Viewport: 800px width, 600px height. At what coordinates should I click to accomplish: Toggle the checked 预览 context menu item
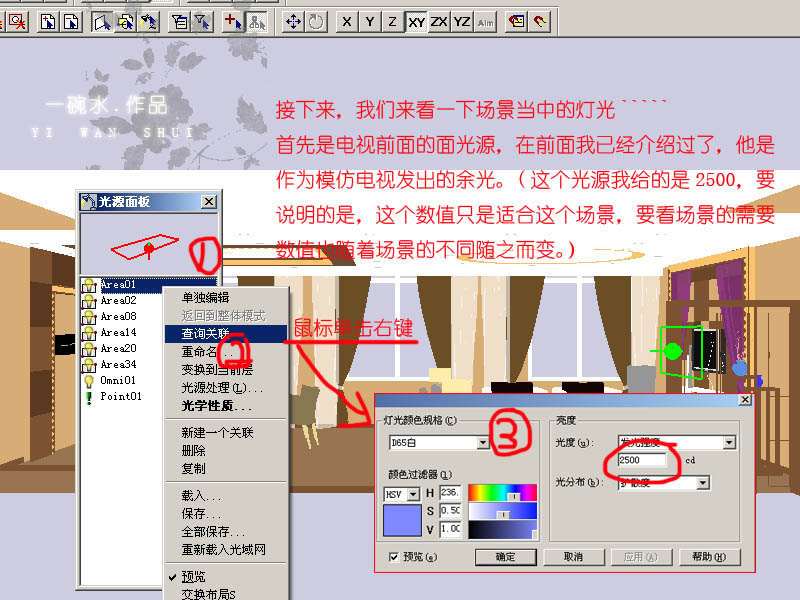click(225, 577)
